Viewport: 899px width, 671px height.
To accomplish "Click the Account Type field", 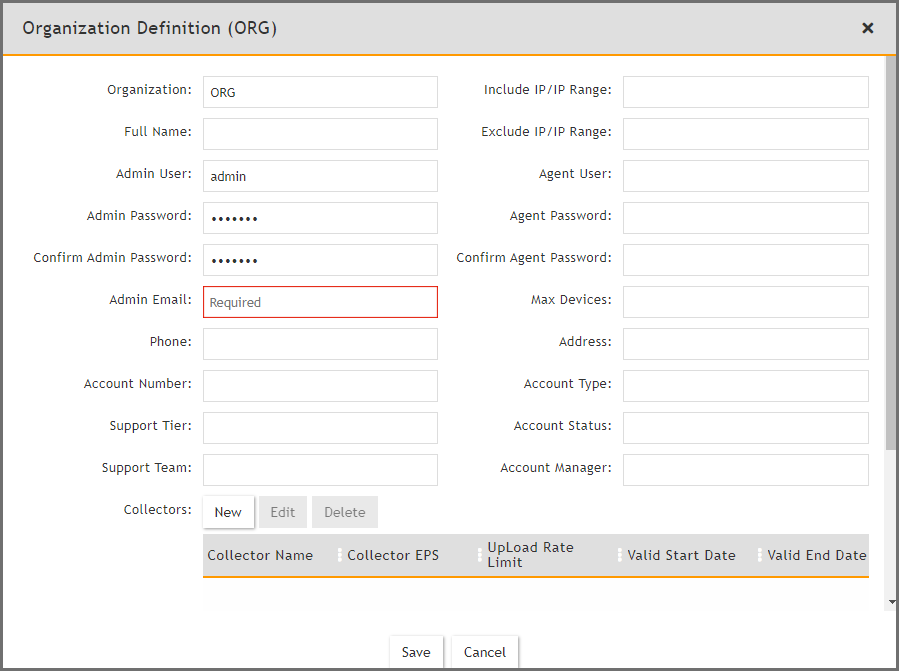I will (x=745, y=386).
